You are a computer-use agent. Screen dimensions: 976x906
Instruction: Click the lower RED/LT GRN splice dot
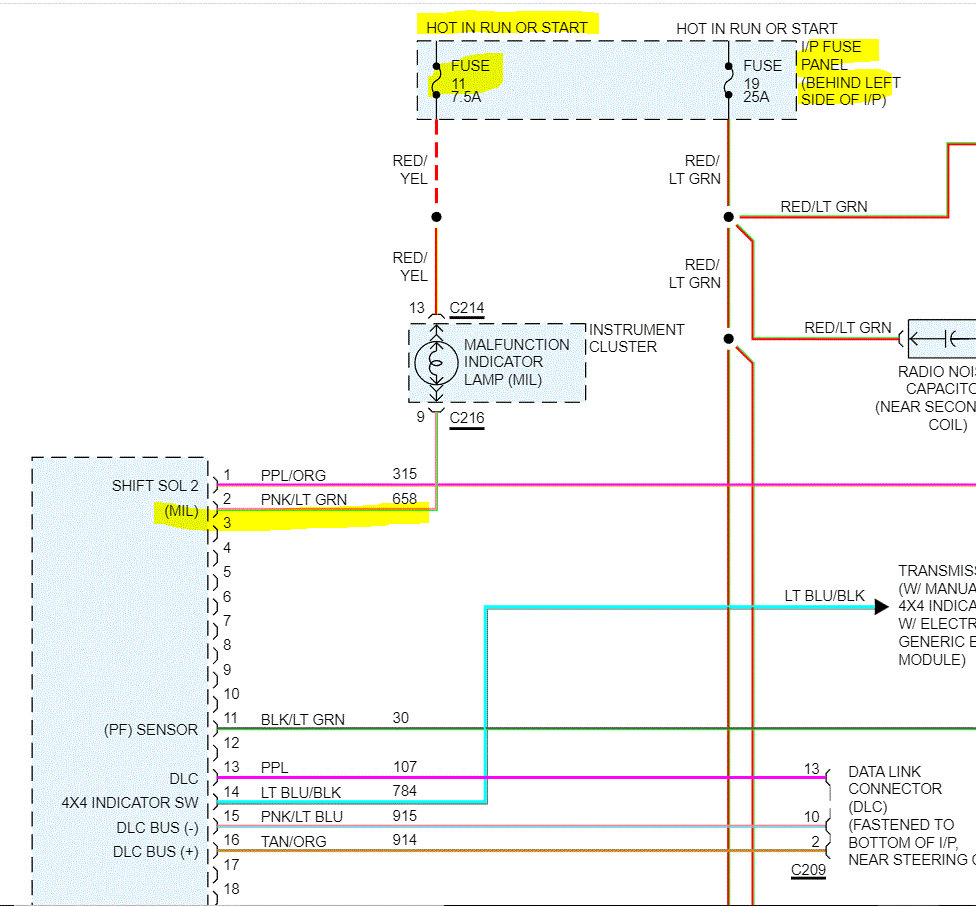tap(728, 339)
